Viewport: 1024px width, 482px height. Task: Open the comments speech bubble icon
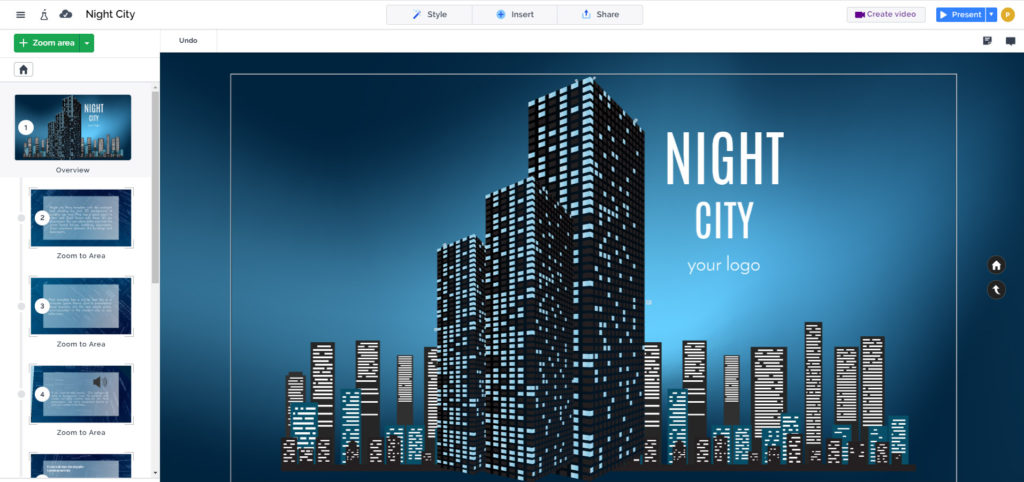(x=1010, y=41)
